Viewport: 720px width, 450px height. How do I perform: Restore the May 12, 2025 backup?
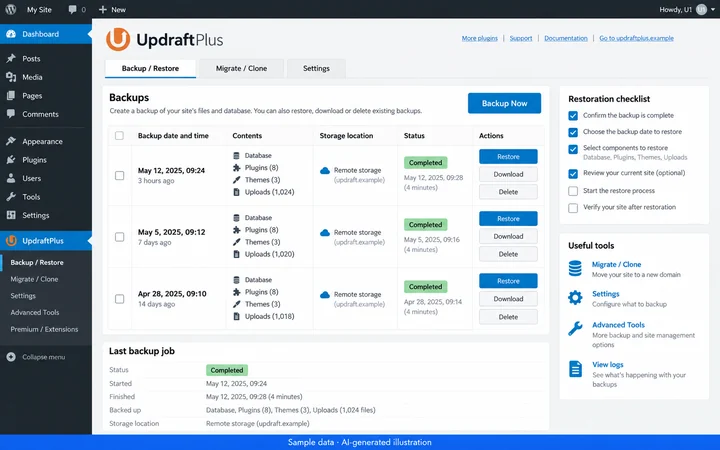[x=508, y=157]
